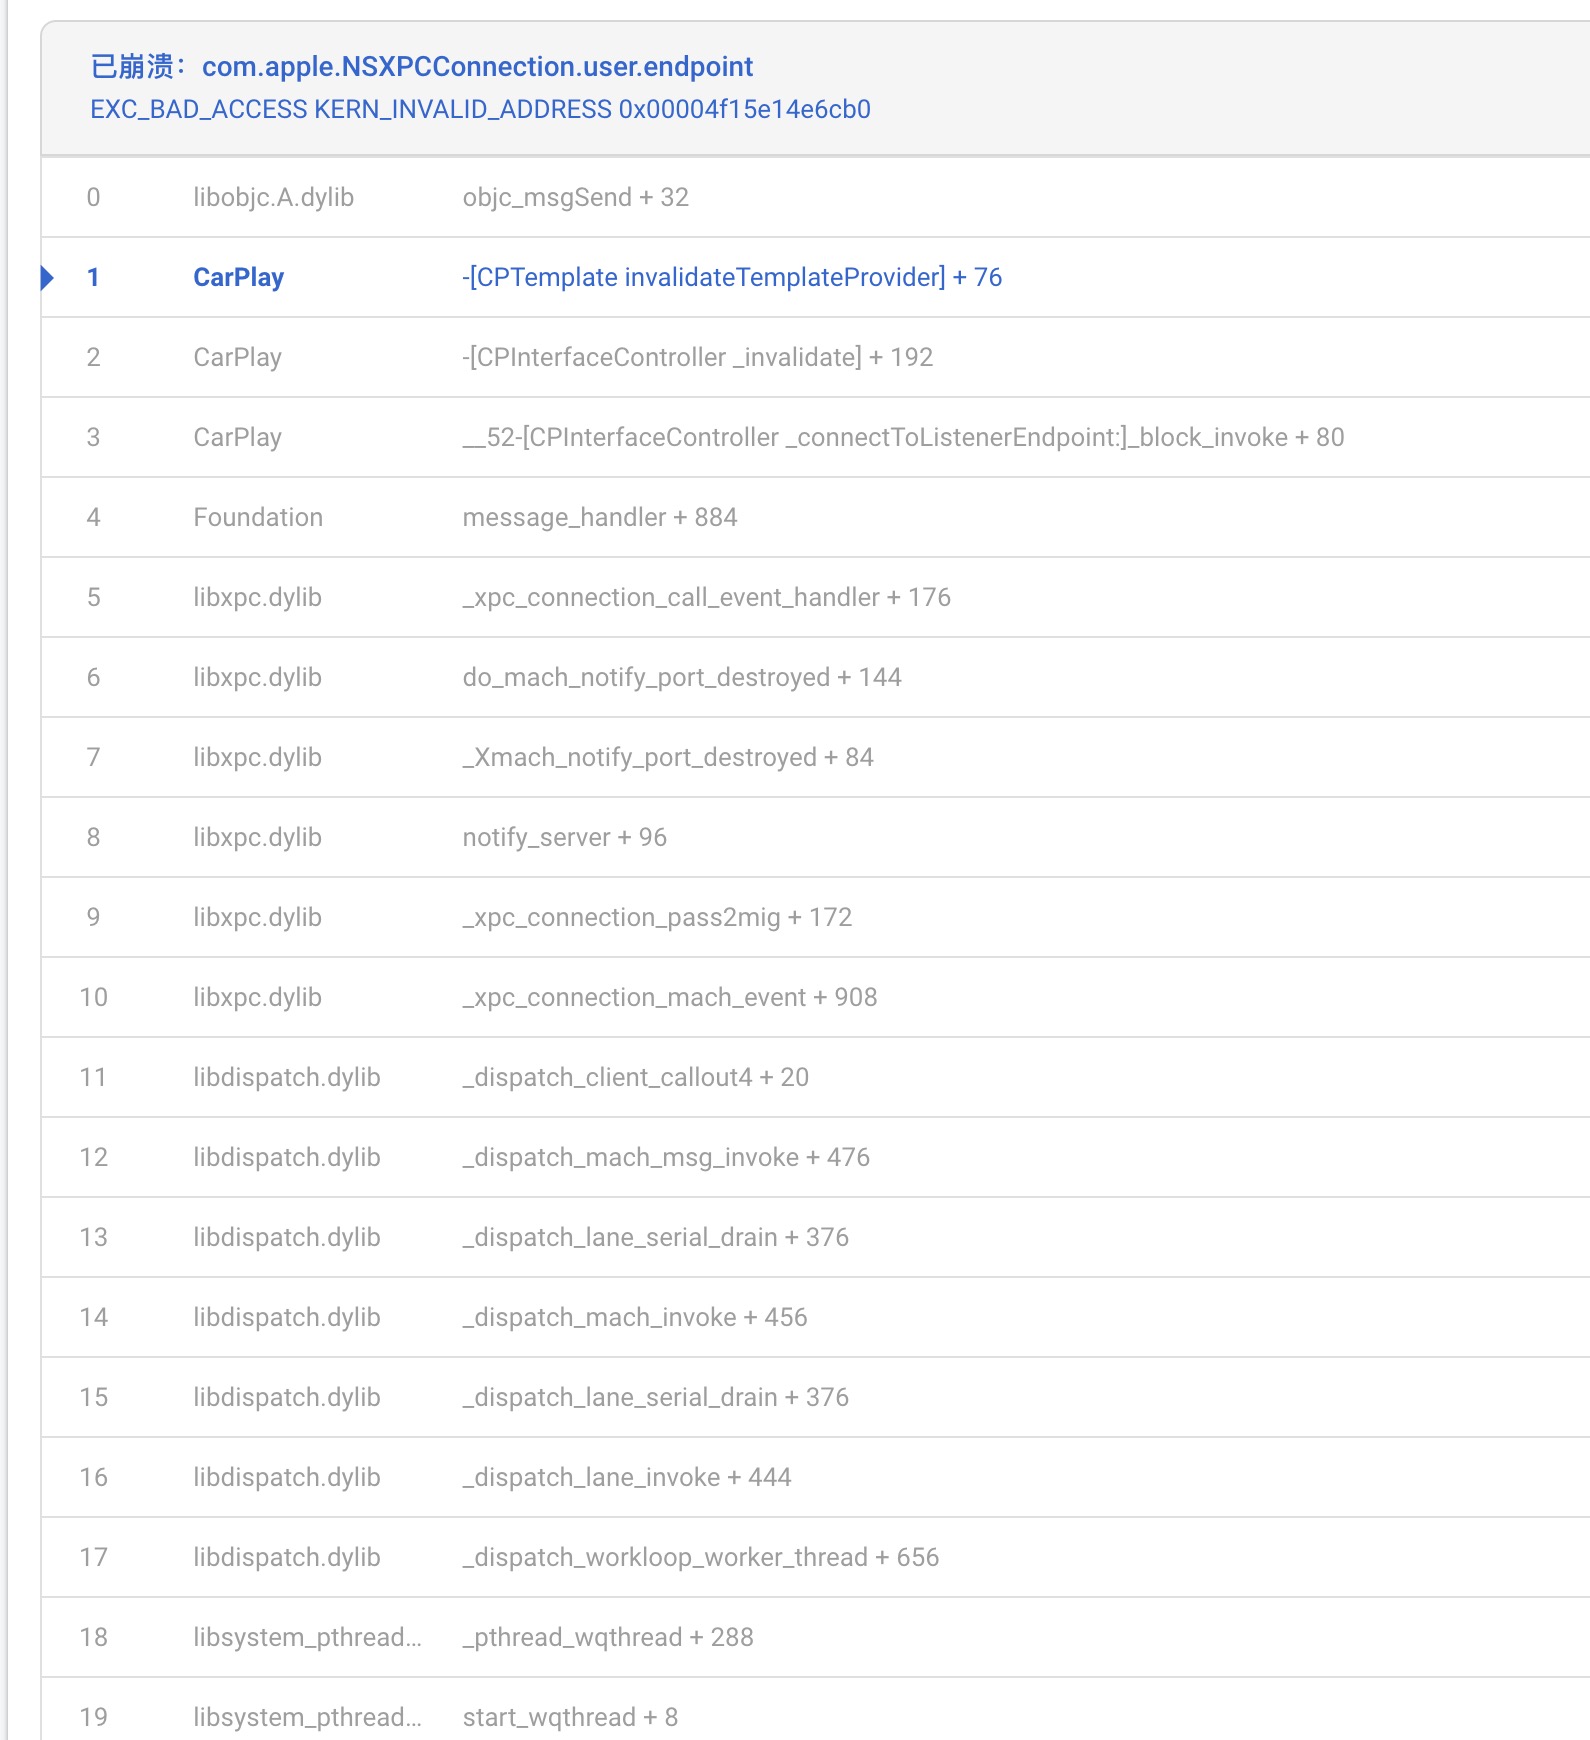This screenshot has width=1590, height=1740.
Task: Click the blue triangle marker beside frame 1
Action: pyautogui.click(x=47, y=277)
